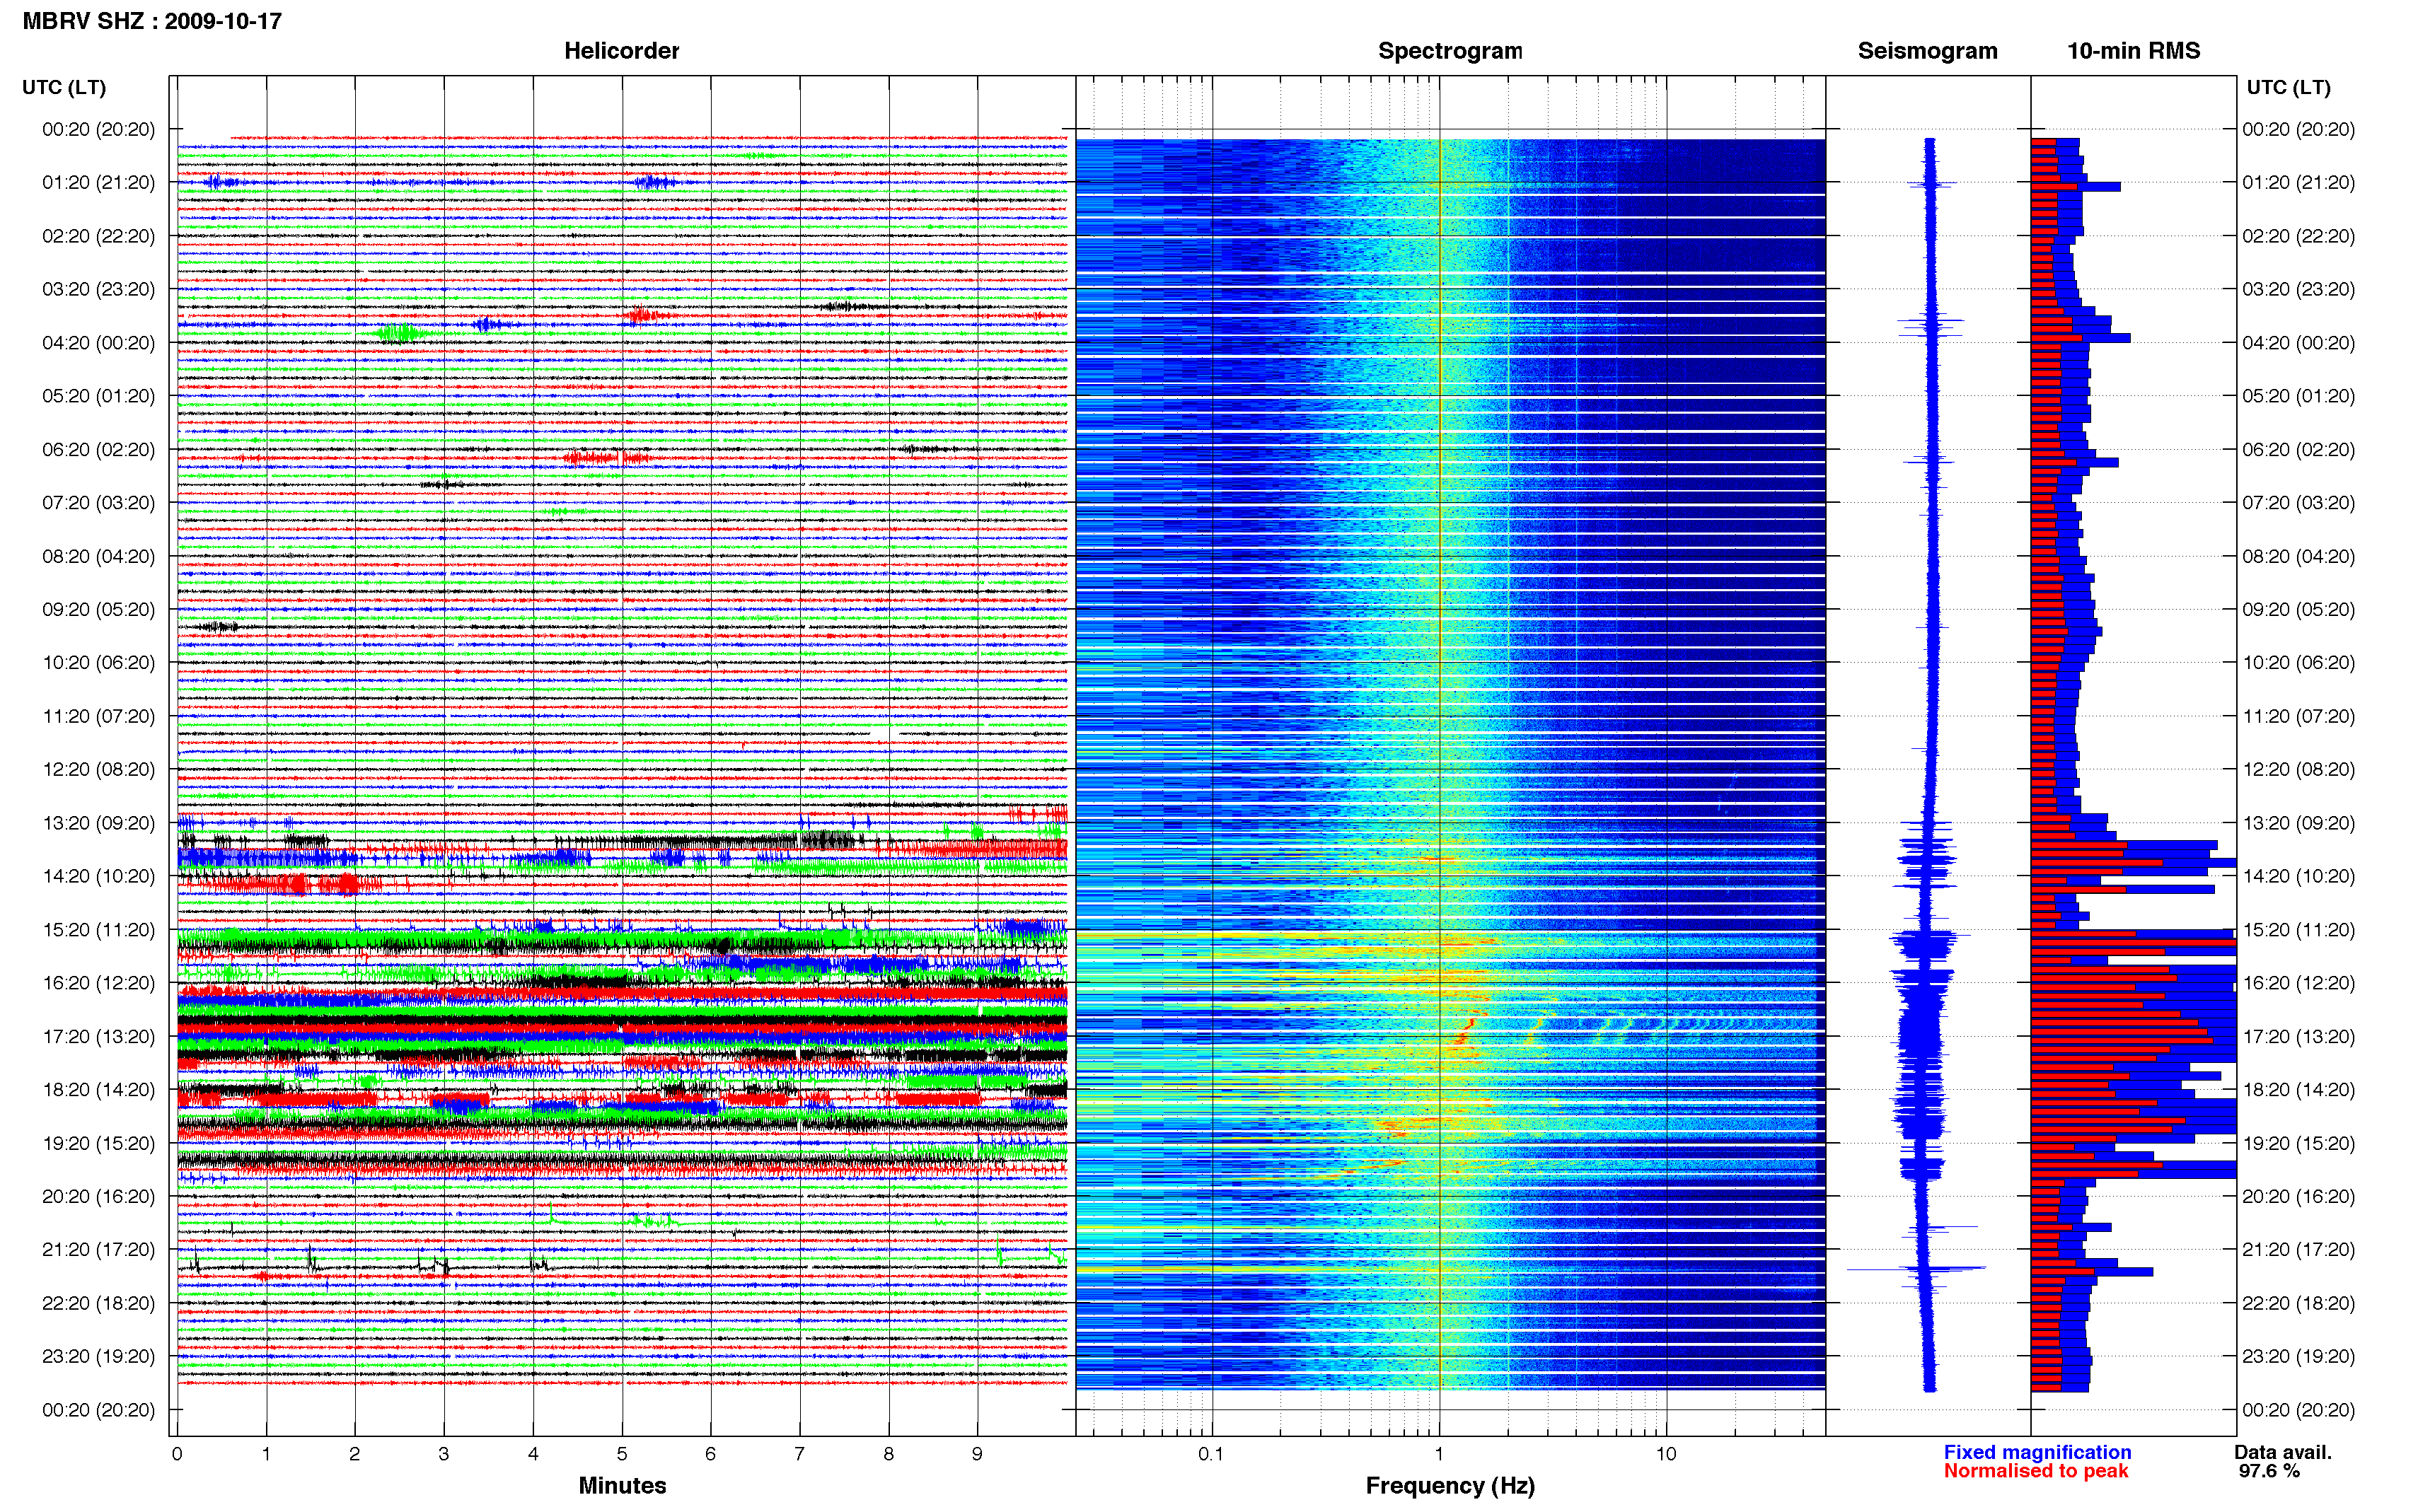Click the Minutes axis tick label 3
The height and width of the screenshot is (1512, 2418).
[x=444, y=1454]
